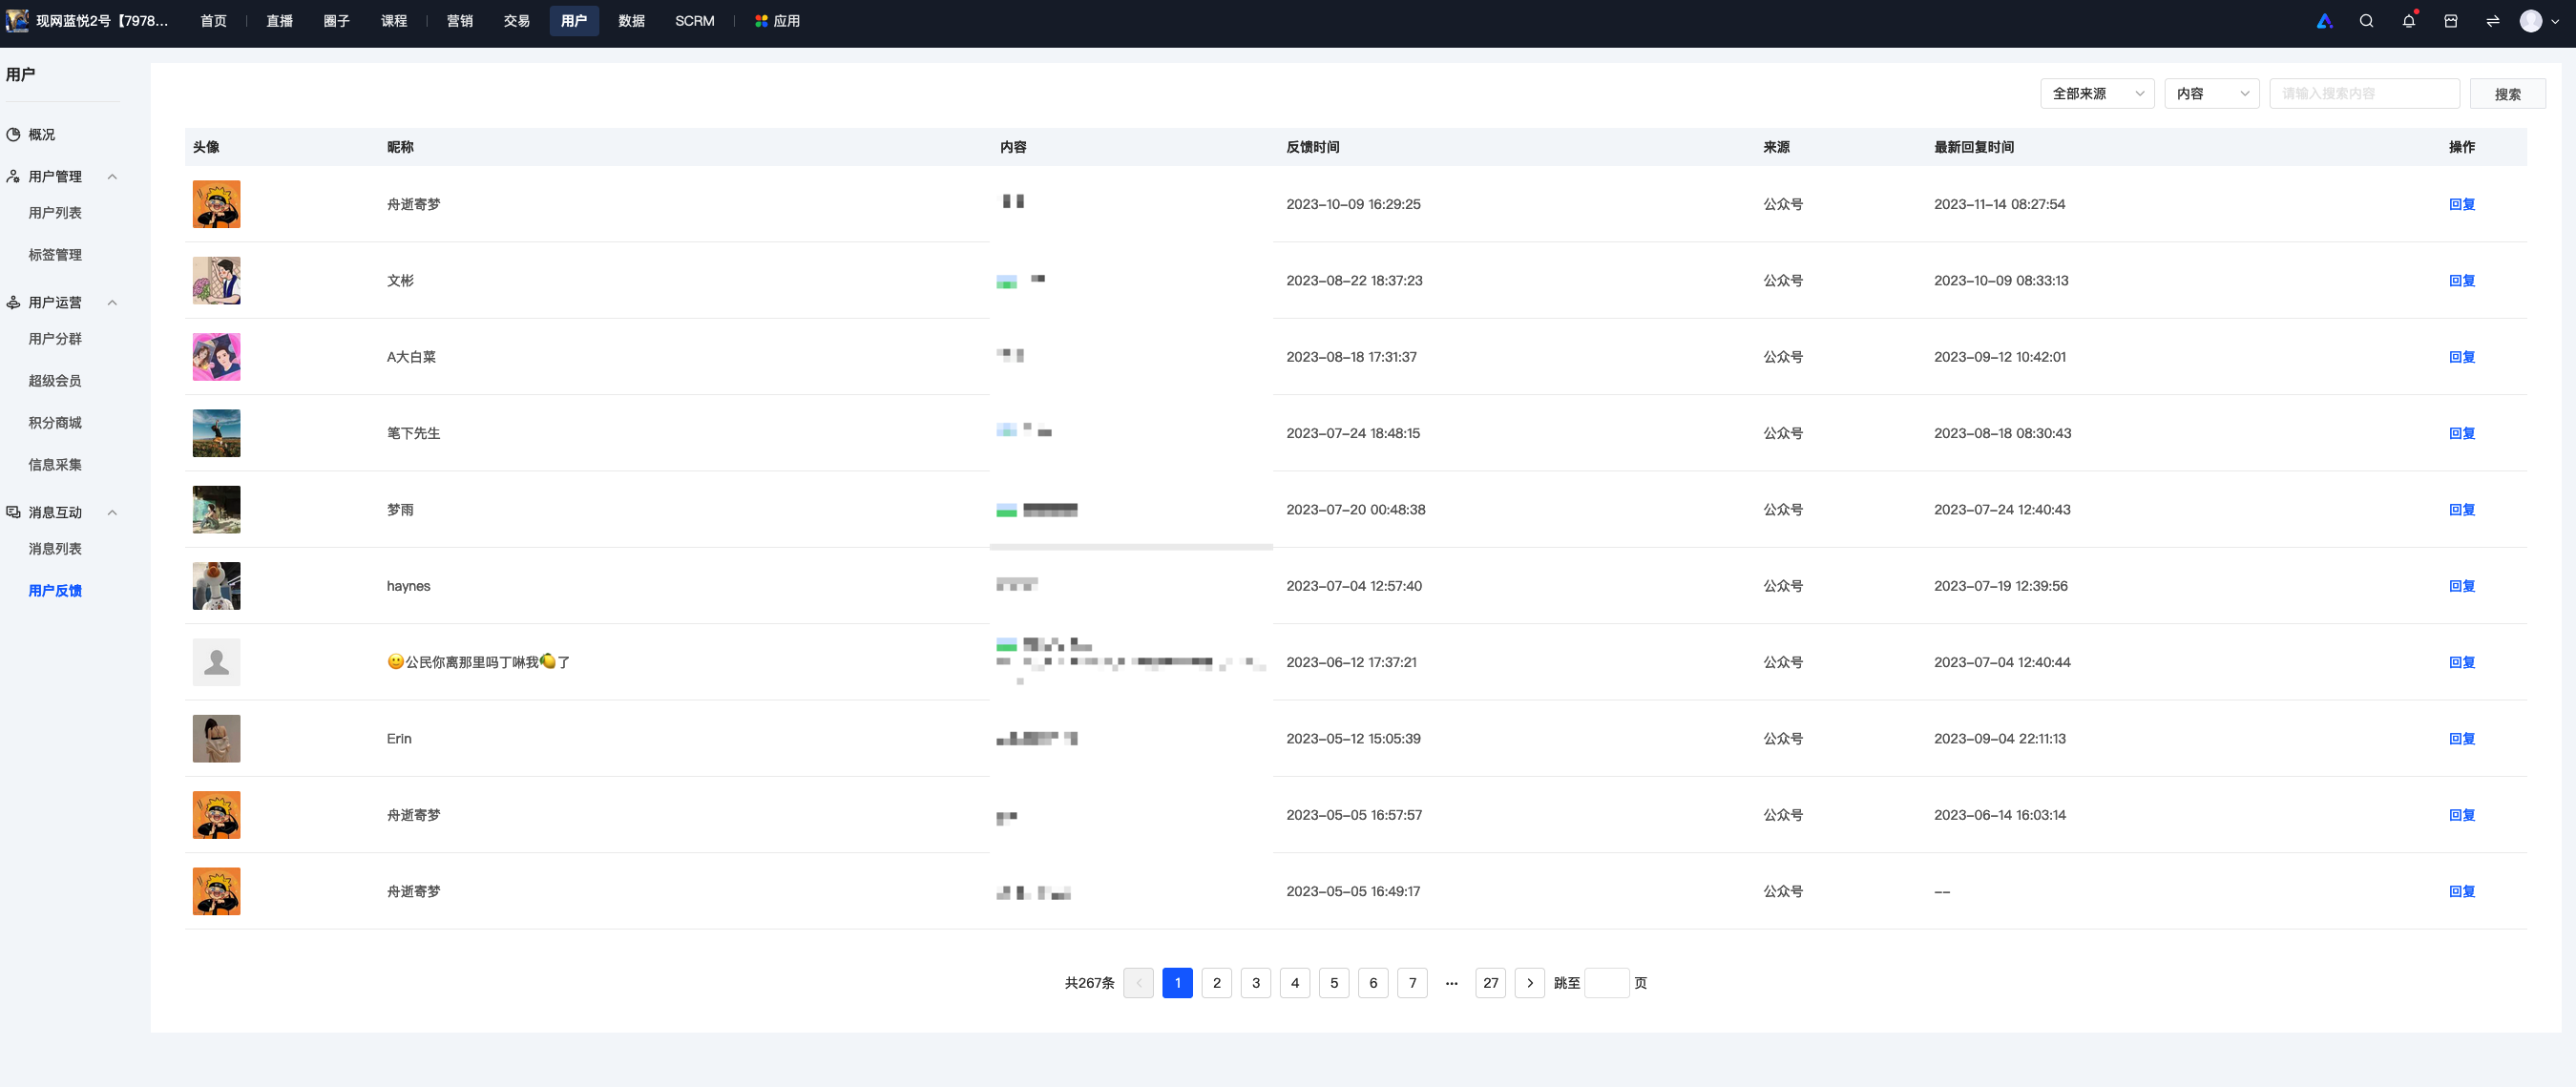Viewport: 2576px width, 1087px height.
Task: Collapse the 用户运营 section chevron
Action: pyautogui.click(x=112, y=302)
